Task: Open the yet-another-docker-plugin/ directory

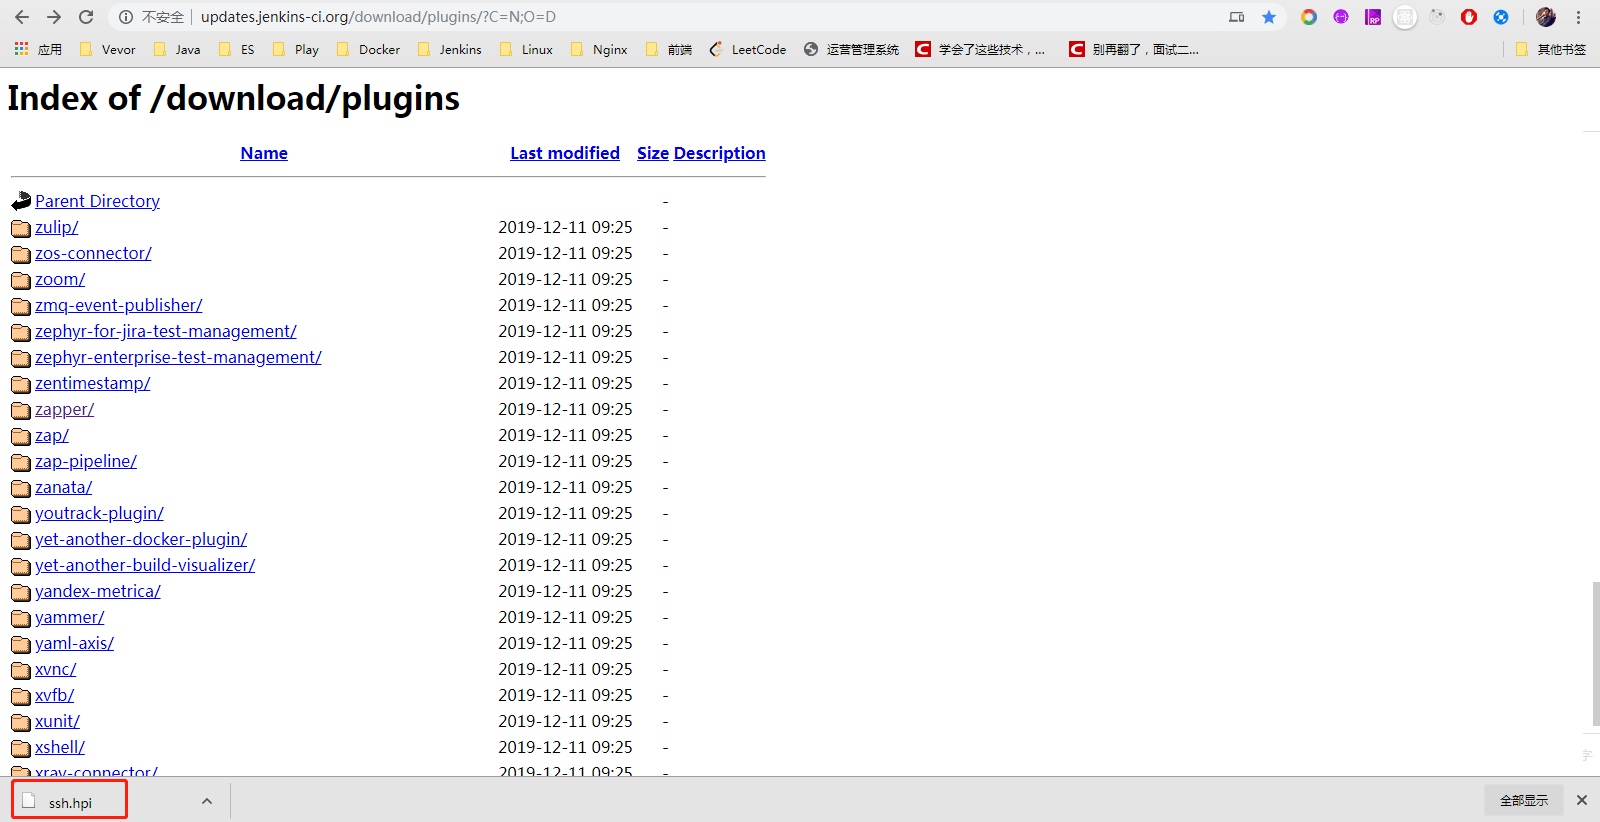Action: [x=141, y=539]
